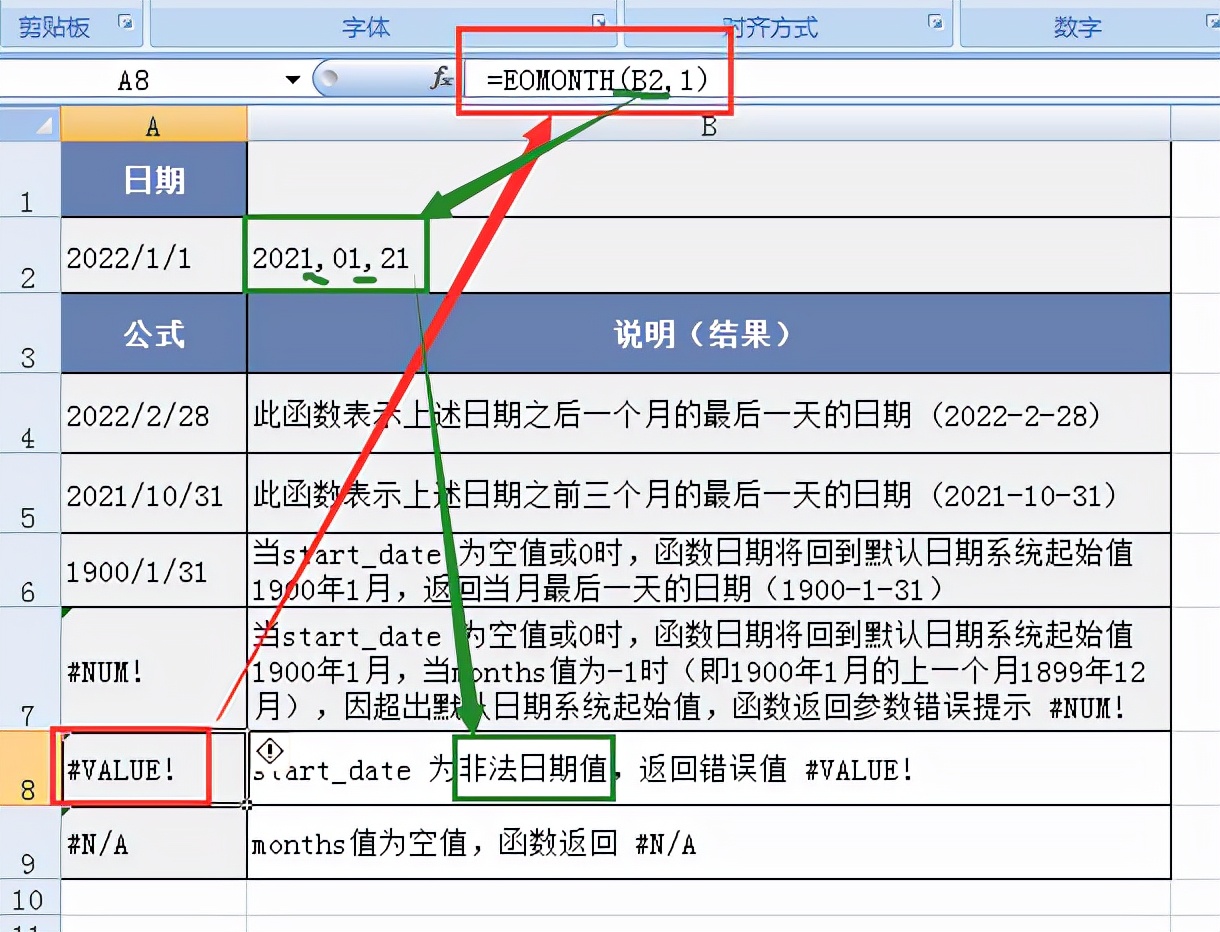Click cell containing 2022/1/1

154,256
